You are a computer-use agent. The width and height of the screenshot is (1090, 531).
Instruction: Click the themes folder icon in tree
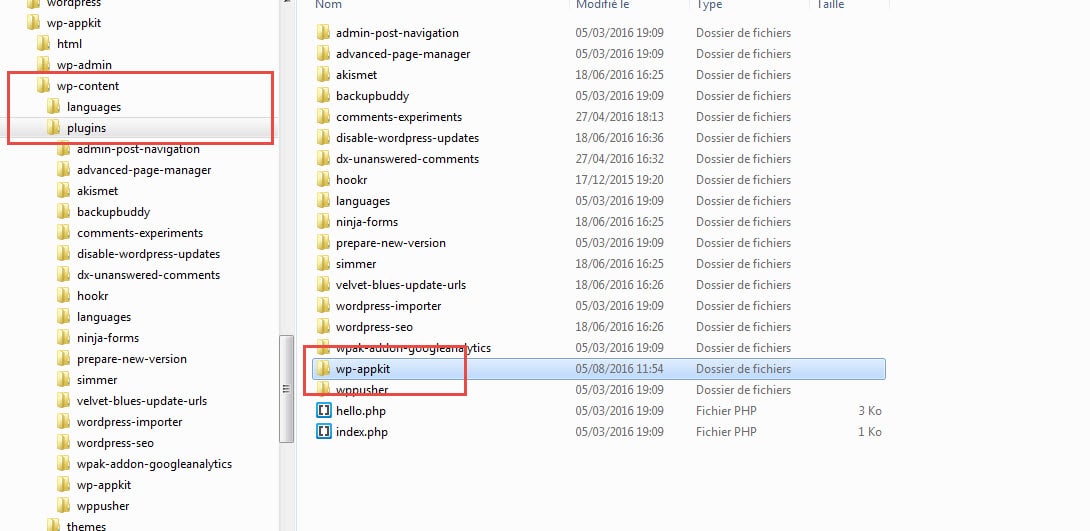click(54, 525)
